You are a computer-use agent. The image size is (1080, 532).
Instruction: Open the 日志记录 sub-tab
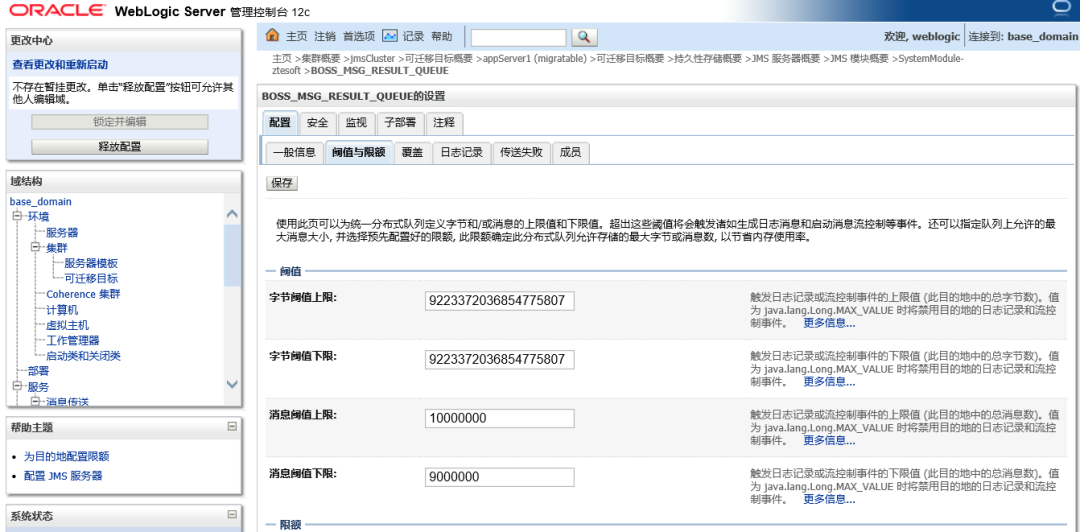tap(461, 153)
